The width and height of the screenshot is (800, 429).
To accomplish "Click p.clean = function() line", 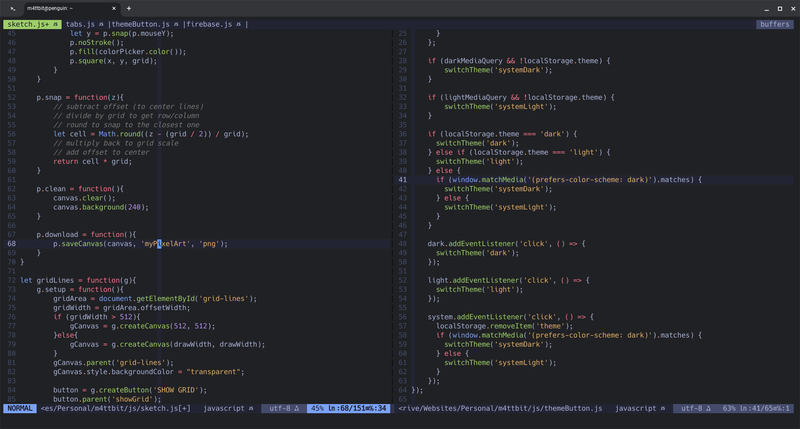I will [80, 189].
